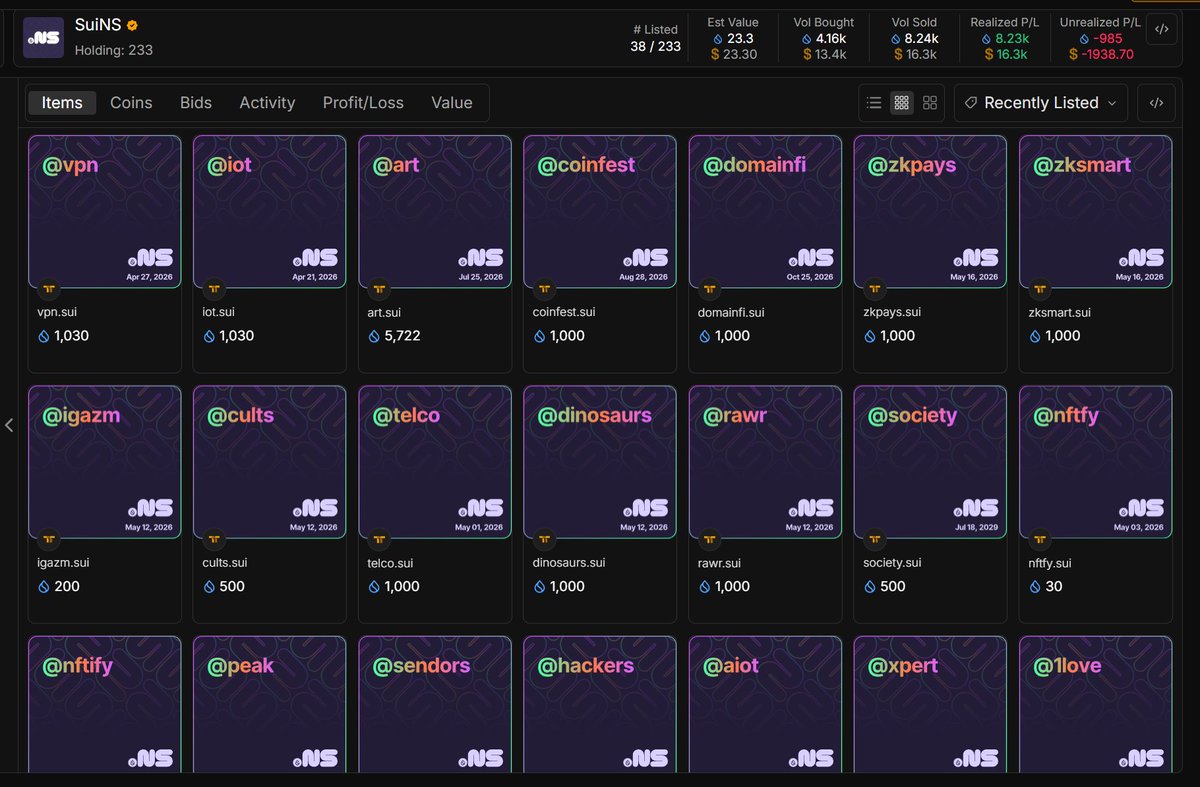Switch to large grid view layout

930,102
